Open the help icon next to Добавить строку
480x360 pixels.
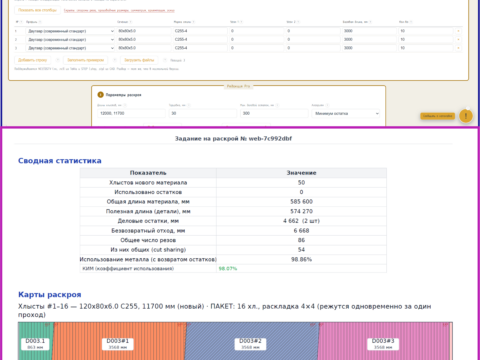point(57,60)
